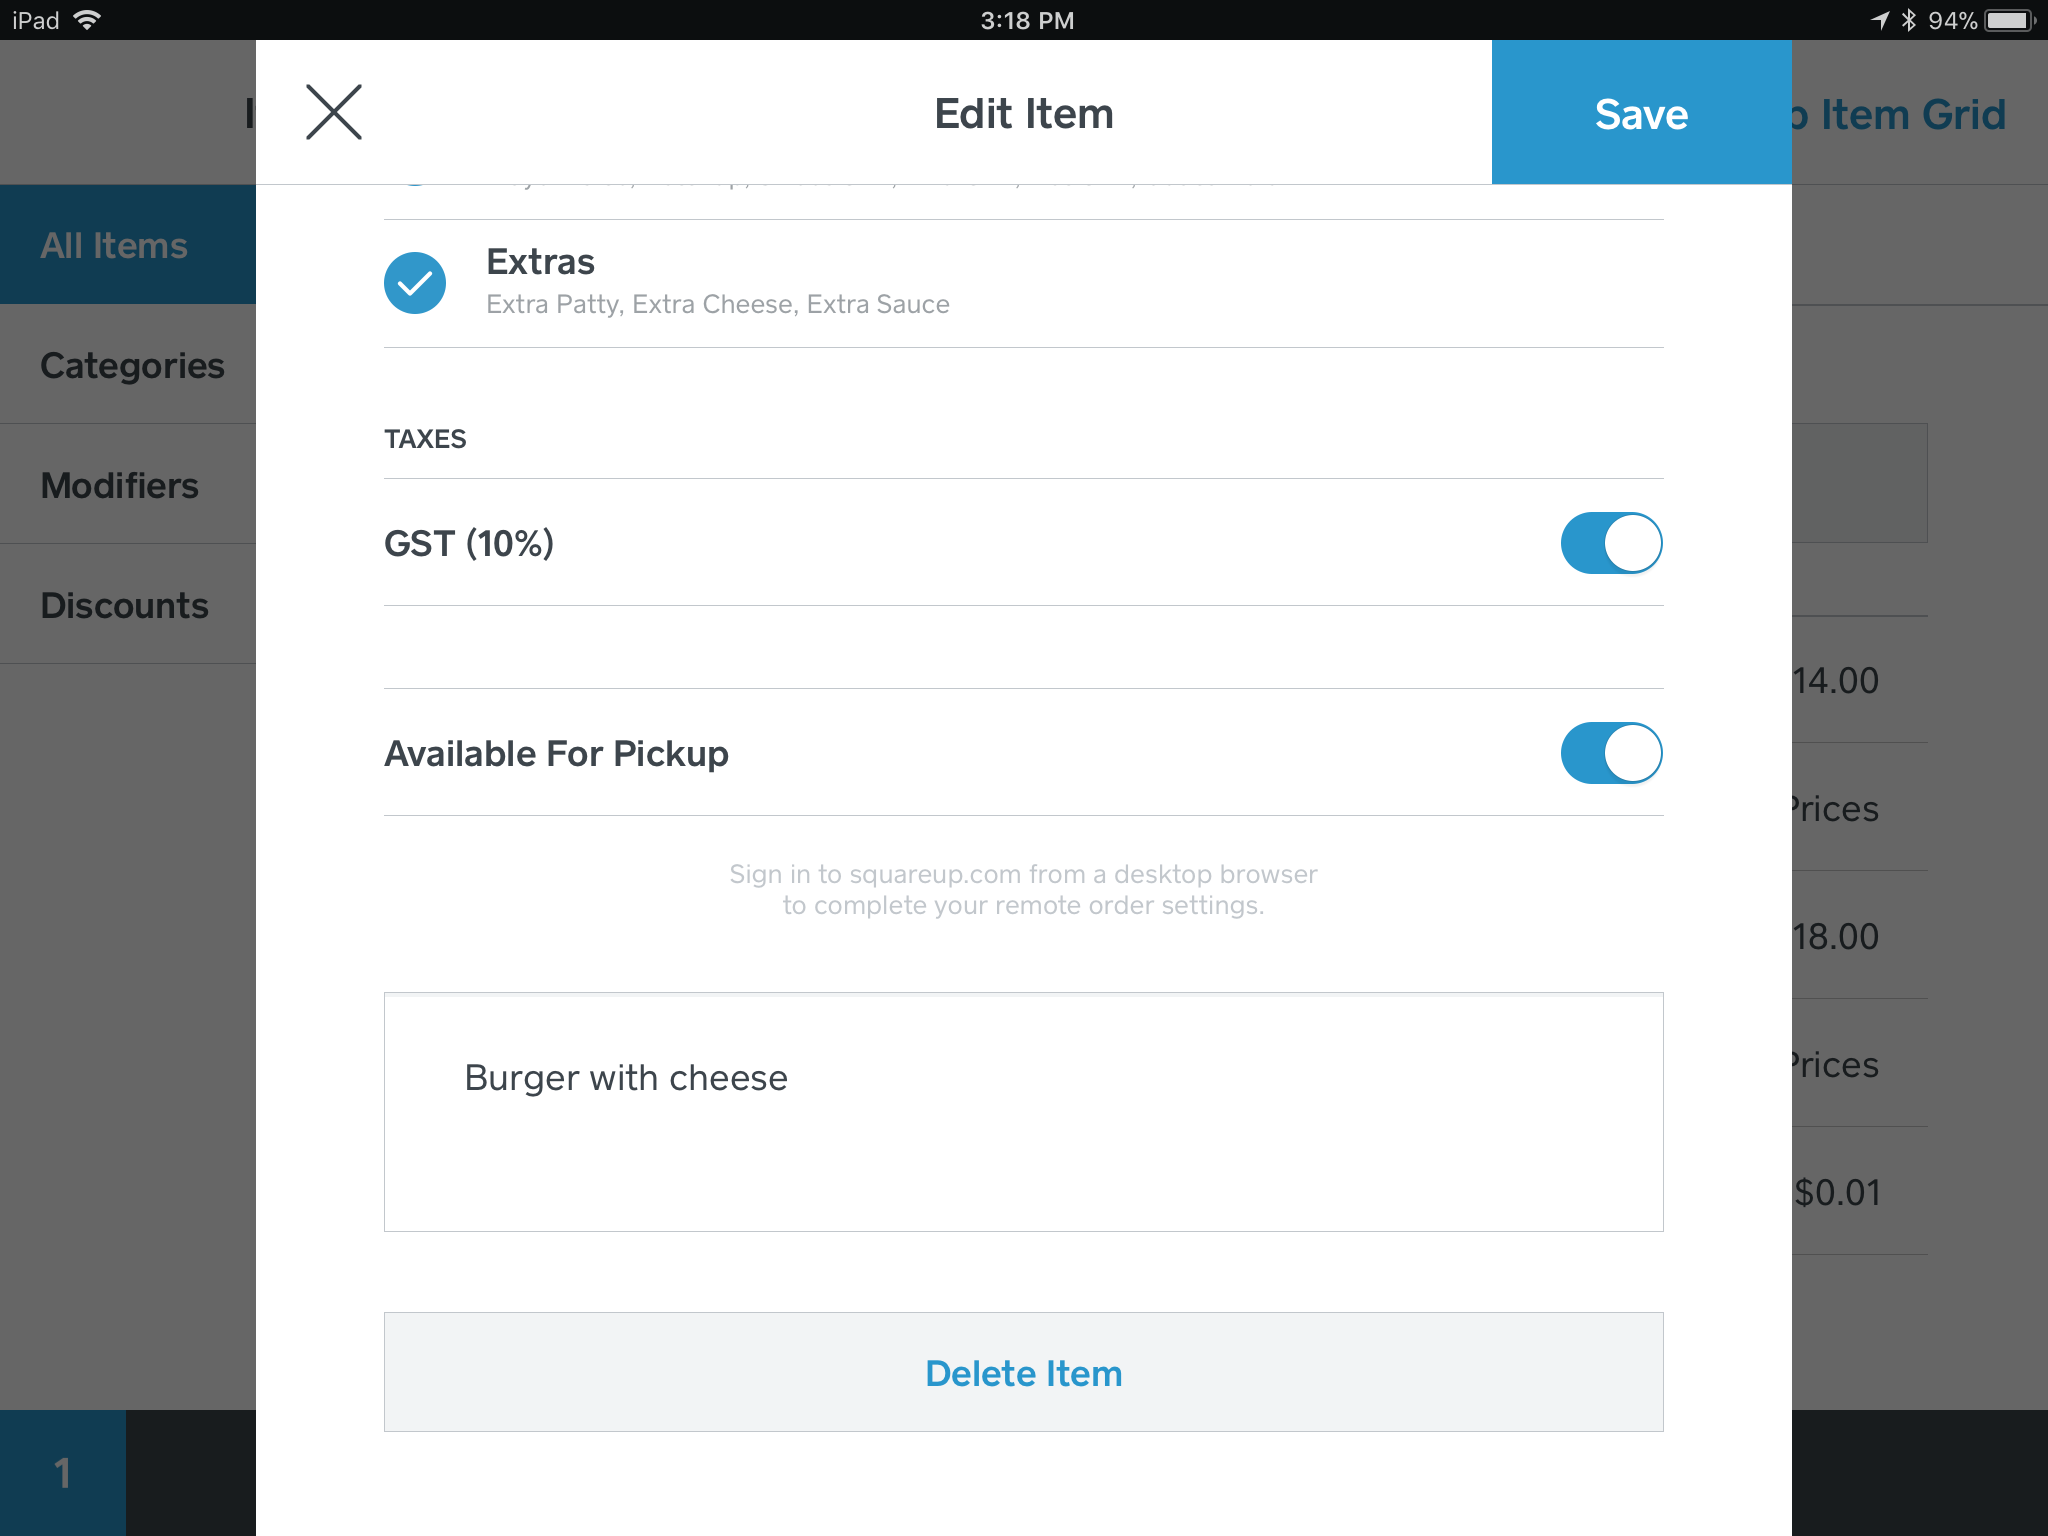Tap the Wi-Fi status icon

coord(88,20)
